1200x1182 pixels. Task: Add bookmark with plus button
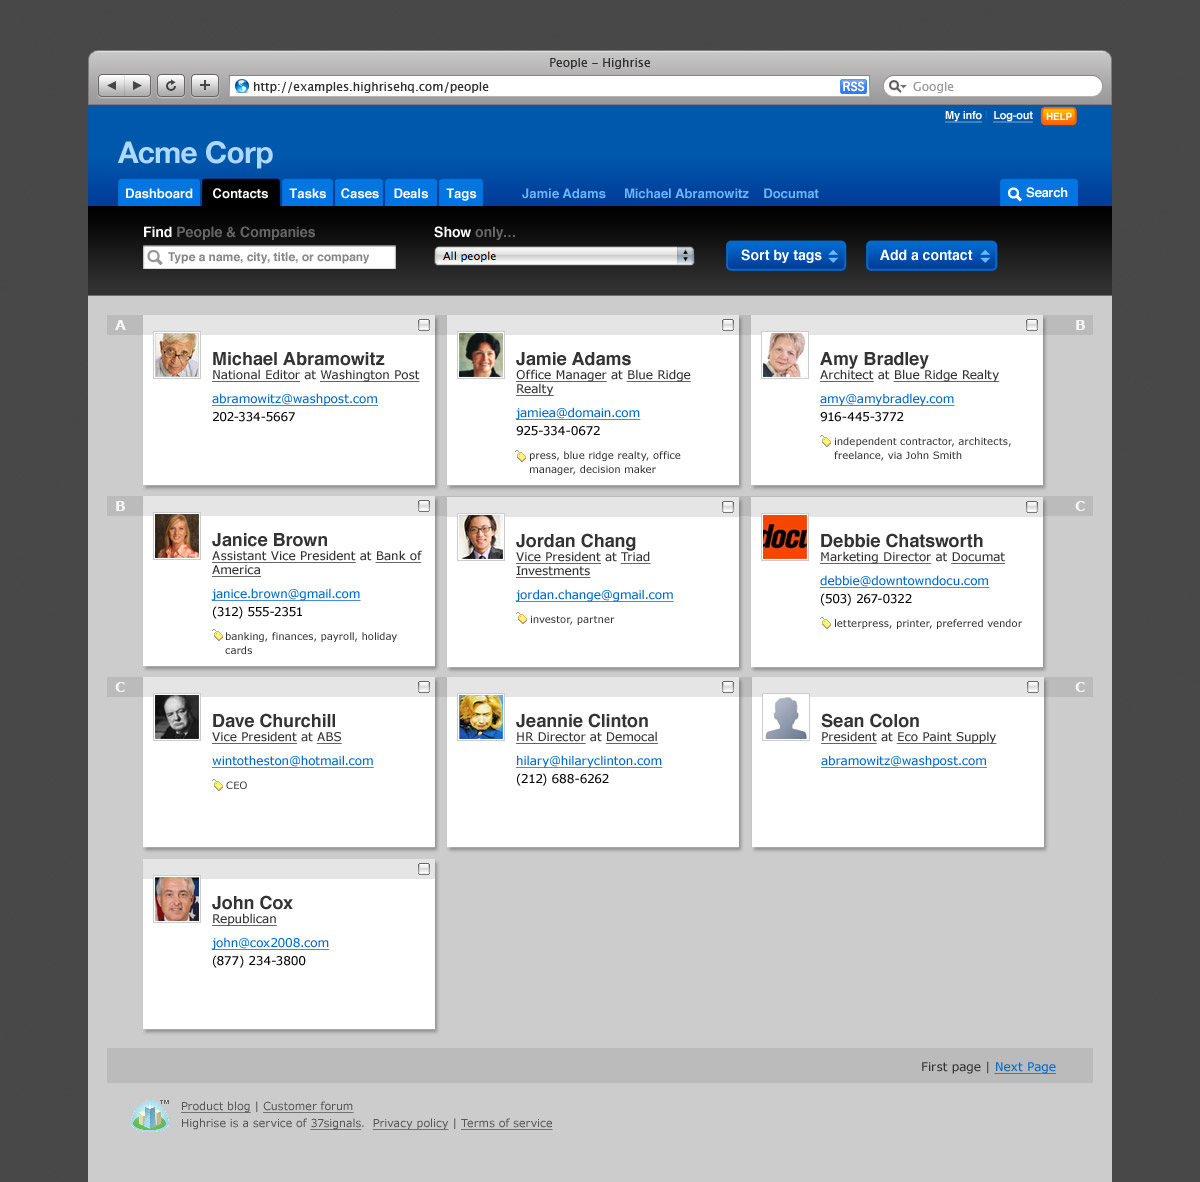[x=205, y=86]
